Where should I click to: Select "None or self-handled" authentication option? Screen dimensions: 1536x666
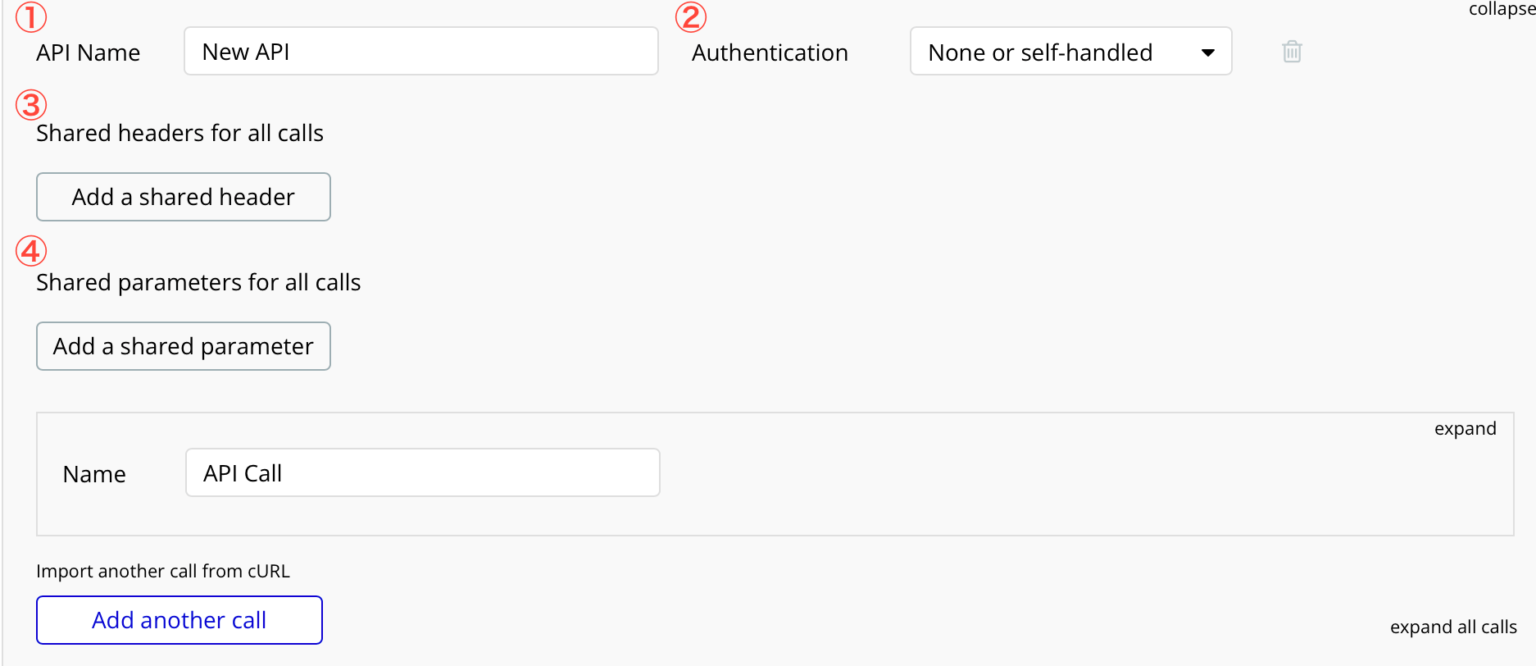[x=1040, y=51]
